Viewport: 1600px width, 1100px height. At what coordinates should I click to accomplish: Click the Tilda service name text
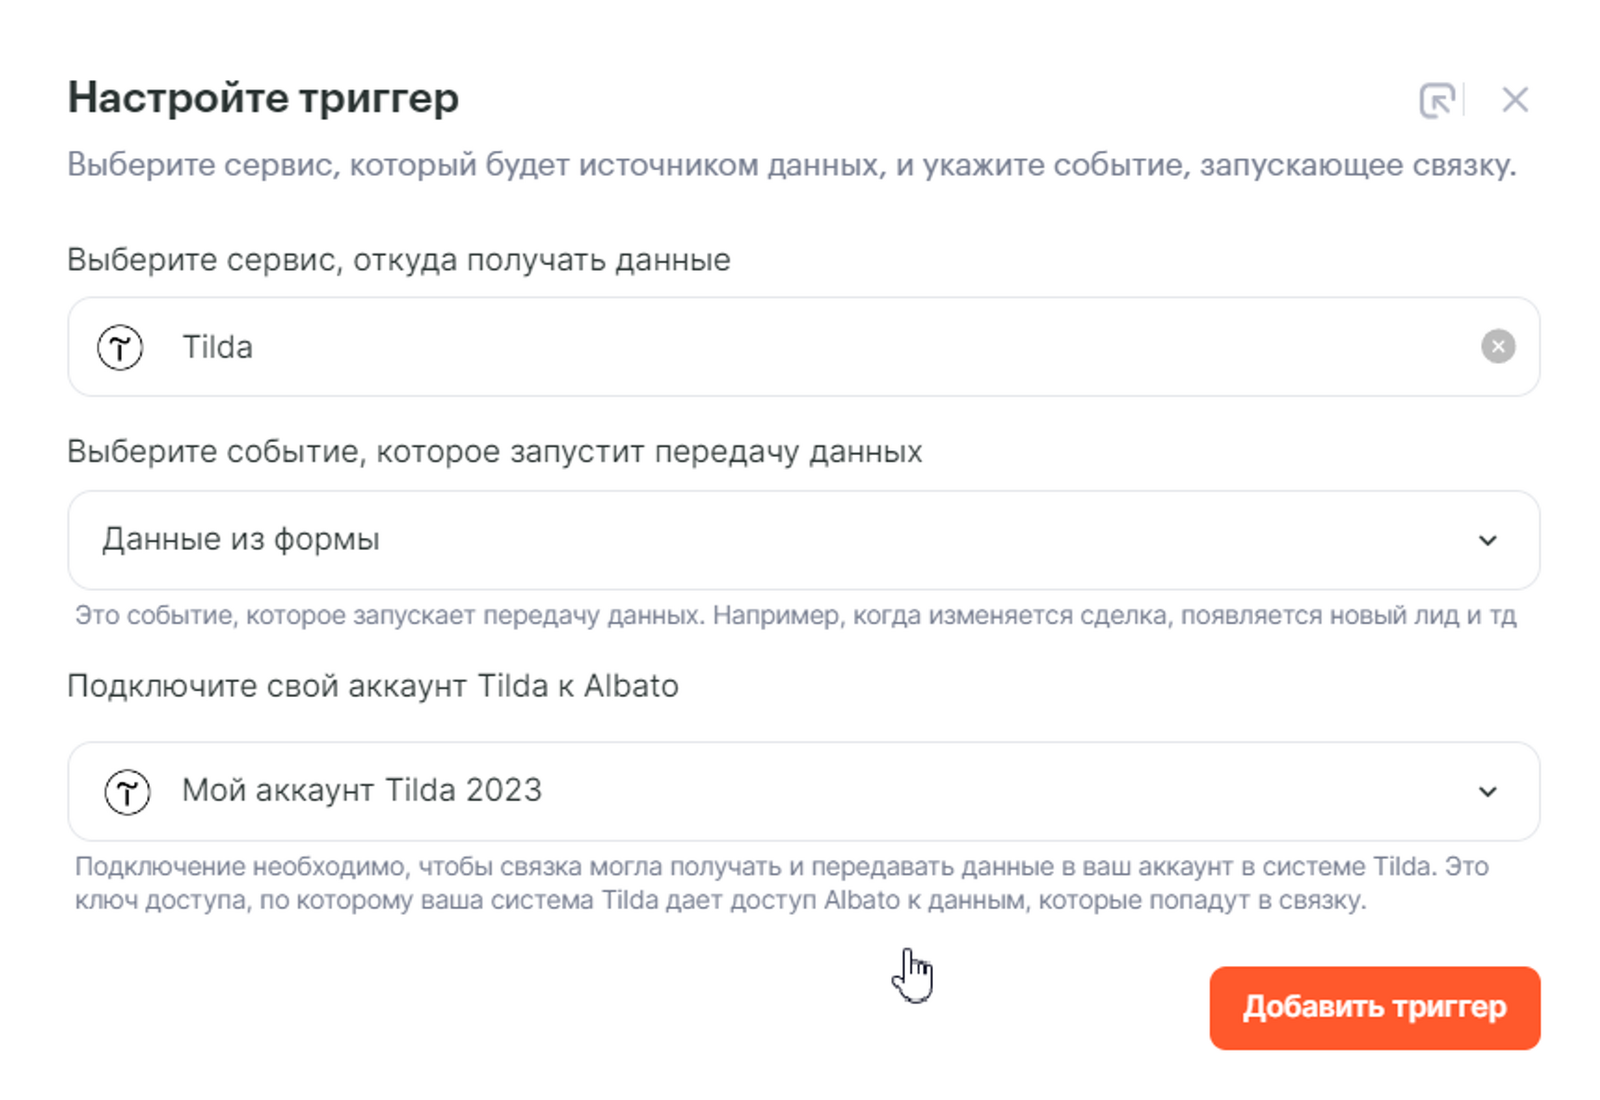tap(217, 348)
